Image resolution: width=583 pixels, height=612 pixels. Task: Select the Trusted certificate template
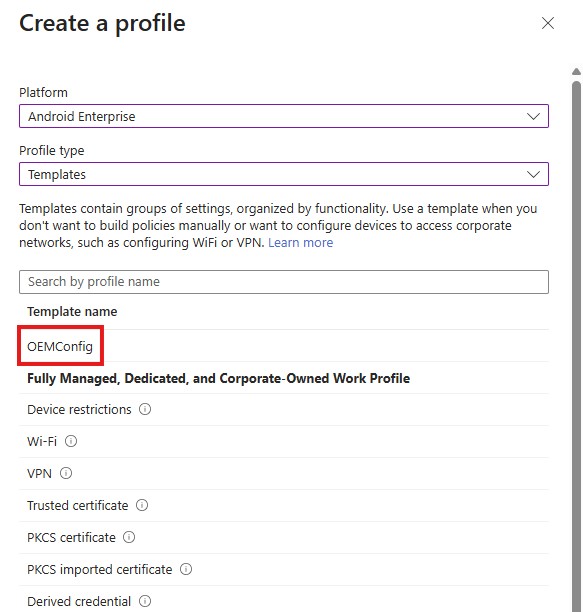tap(284, 505)
